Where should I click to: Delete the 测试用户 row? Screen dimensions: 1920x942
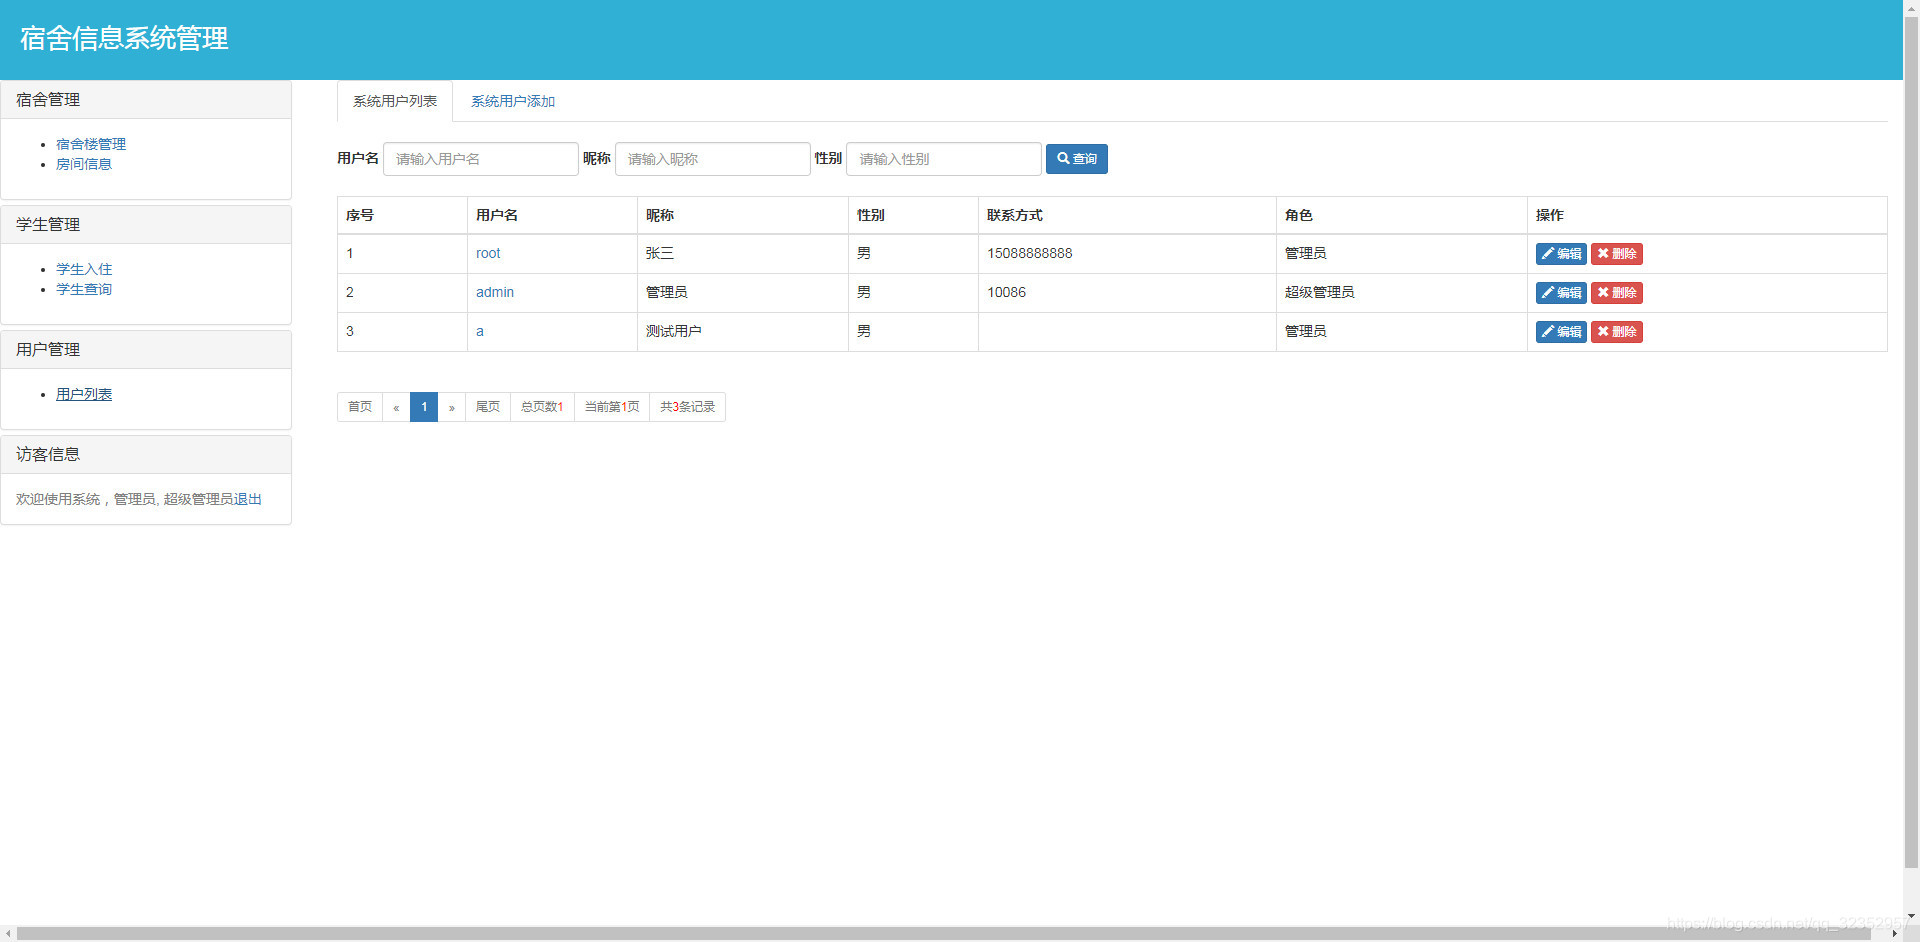coord(1616,332)
